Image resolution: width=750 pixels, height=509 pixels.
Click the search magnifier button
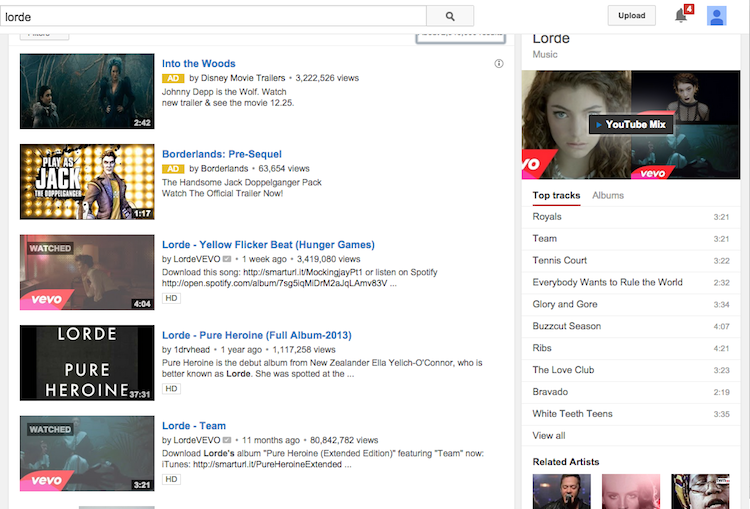(450, 16)
